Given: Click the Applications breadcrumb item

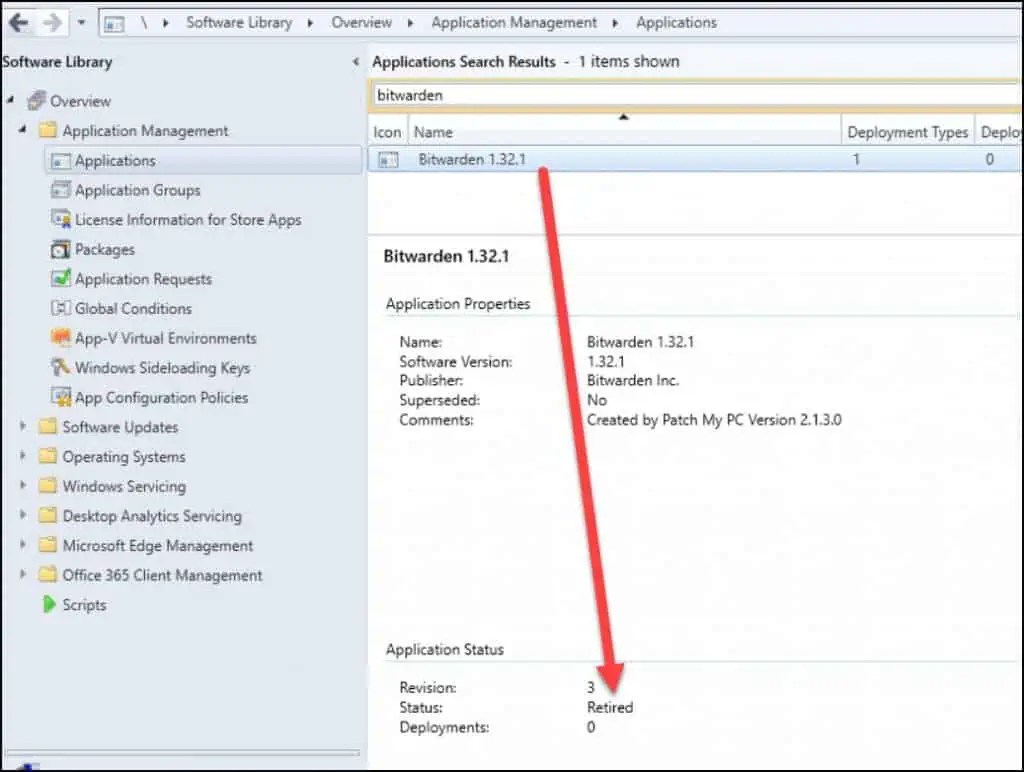Looking at the screenshot, I should pyautogui.click(x=677, y=22).
